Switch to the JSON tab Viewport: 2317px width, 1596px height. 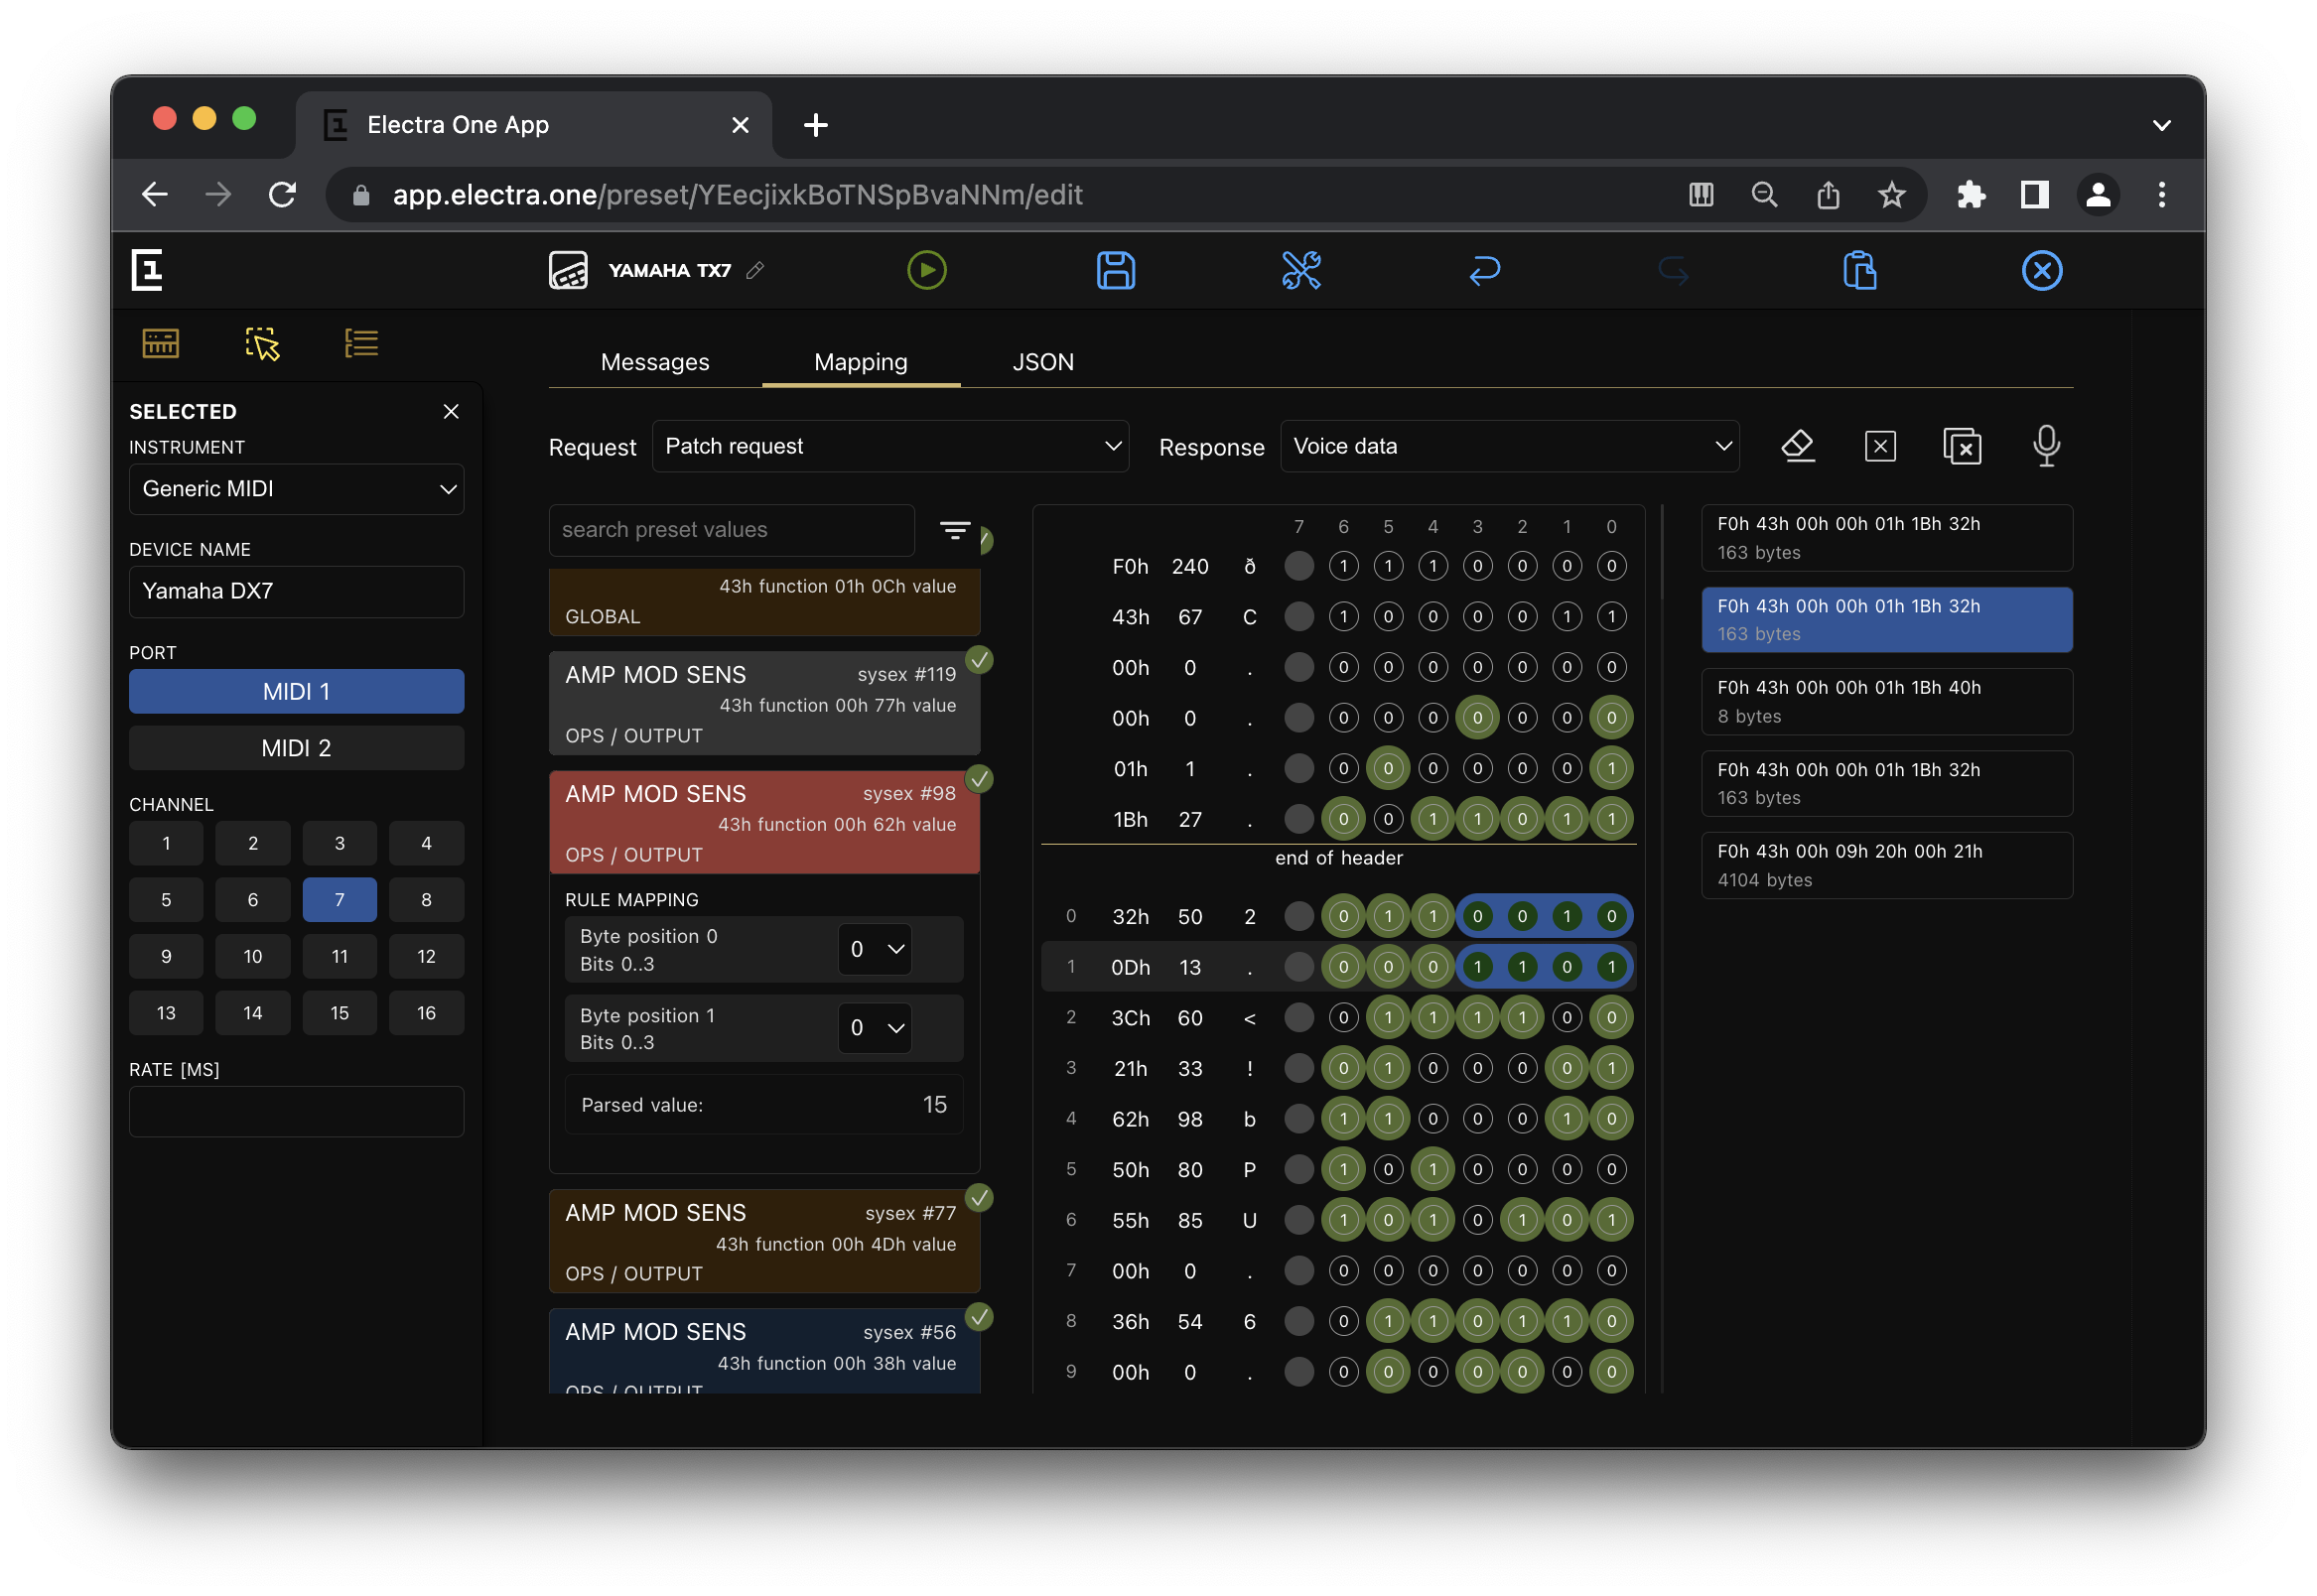tap(1042, 362)
